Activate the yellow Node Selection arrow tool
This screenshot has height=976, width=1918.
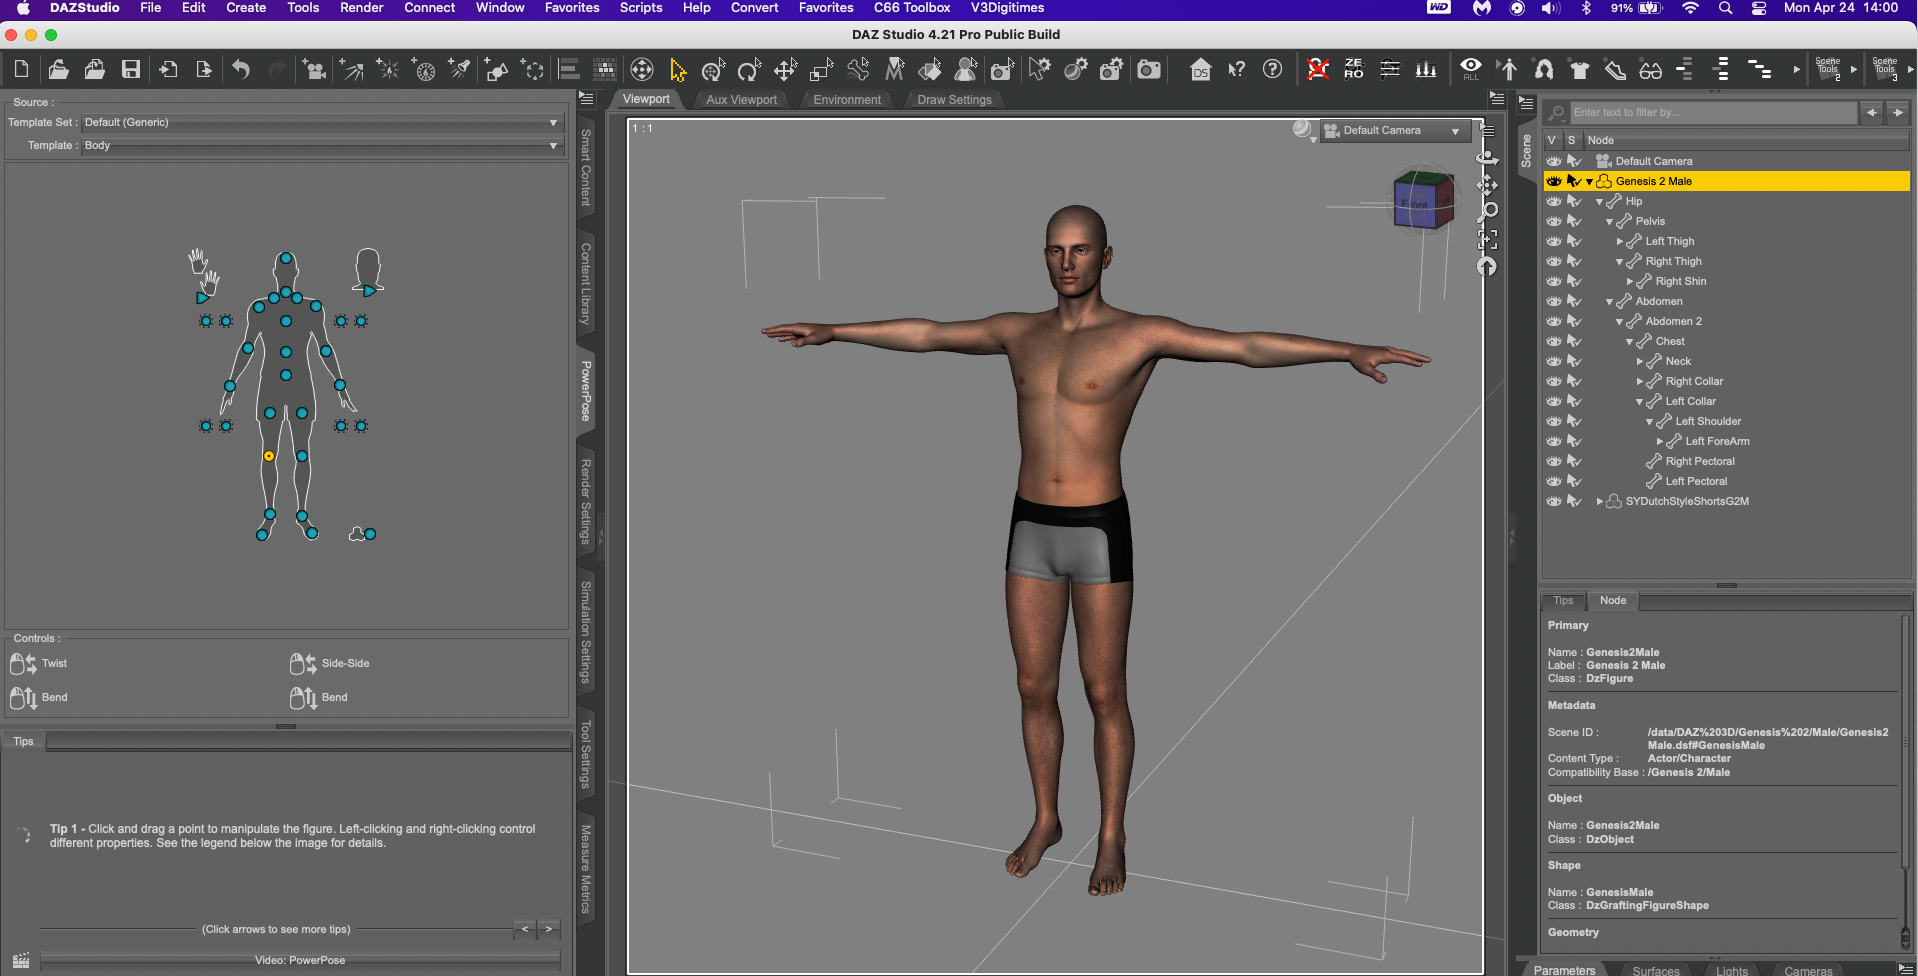point(679,69)
